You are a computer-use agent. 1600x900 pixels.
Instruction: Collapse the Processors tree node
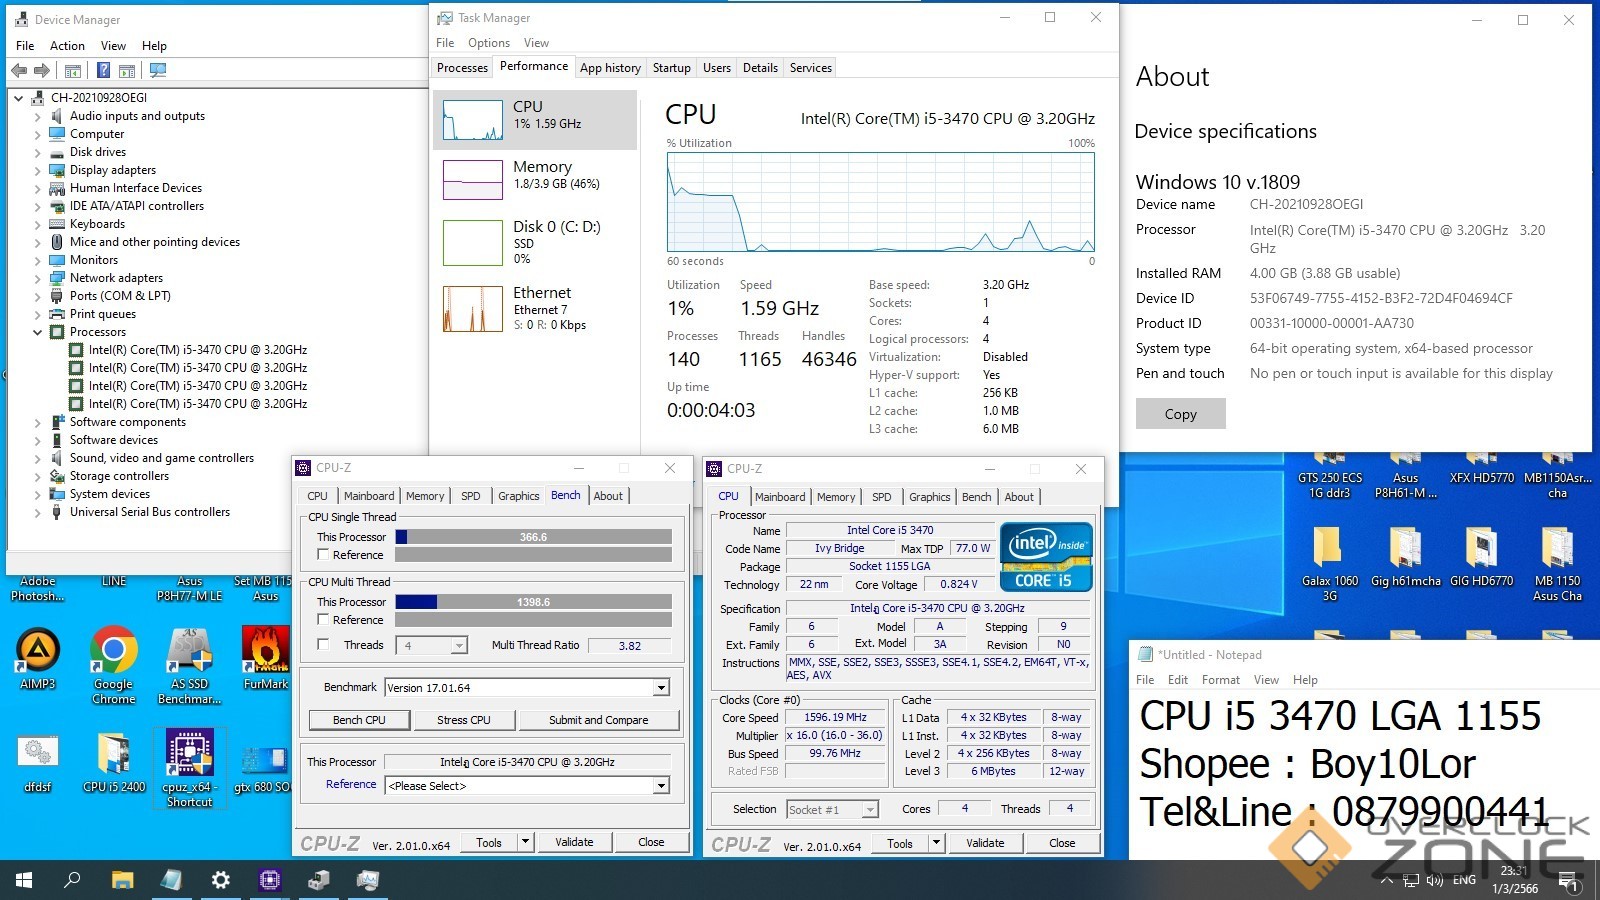tap(38, 332)
